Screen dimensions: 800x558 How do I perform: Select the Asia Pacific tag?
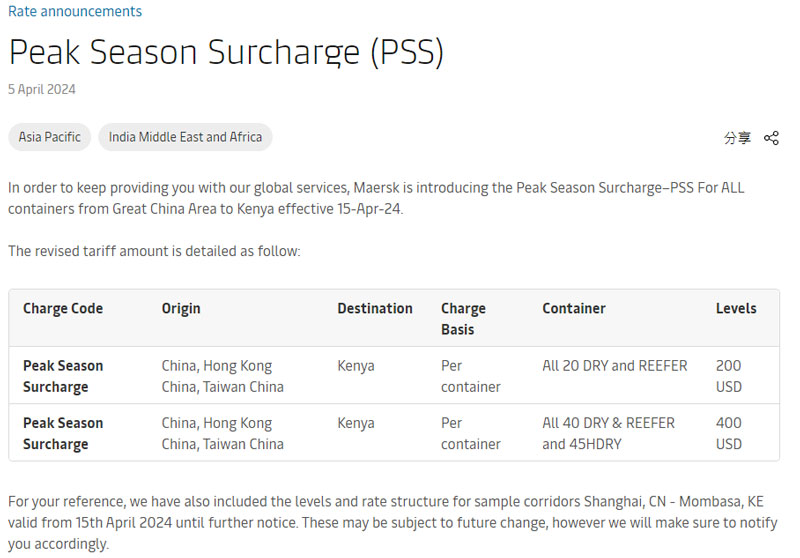49,137
